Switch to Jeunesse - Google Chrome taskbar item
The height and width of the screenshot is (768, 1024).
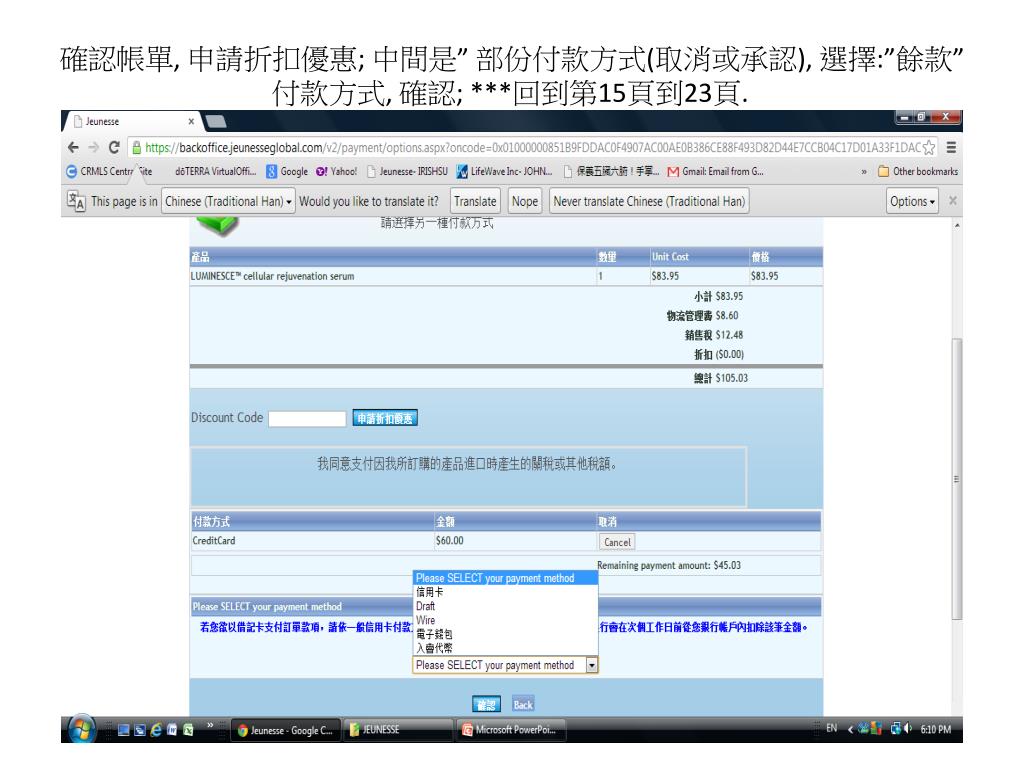(287, 730)
